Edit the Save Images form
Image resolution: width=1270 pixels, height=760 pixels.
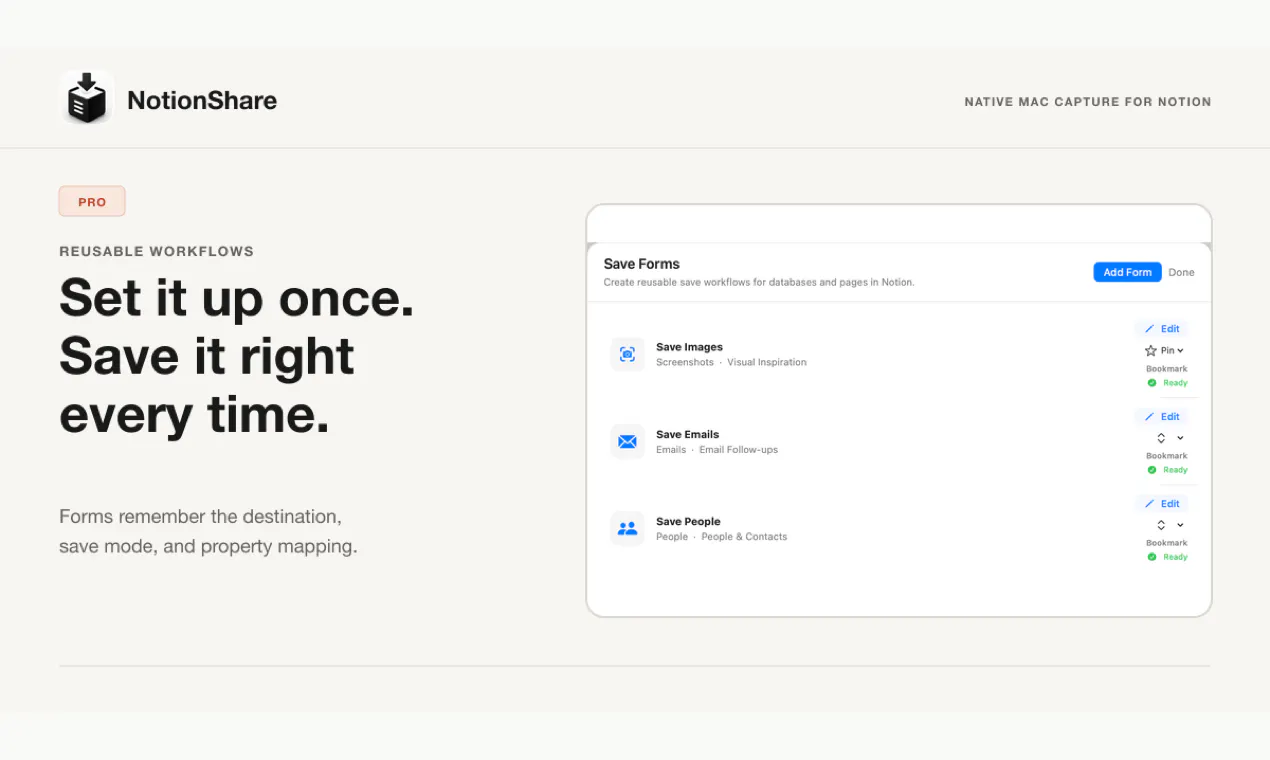1162,329
